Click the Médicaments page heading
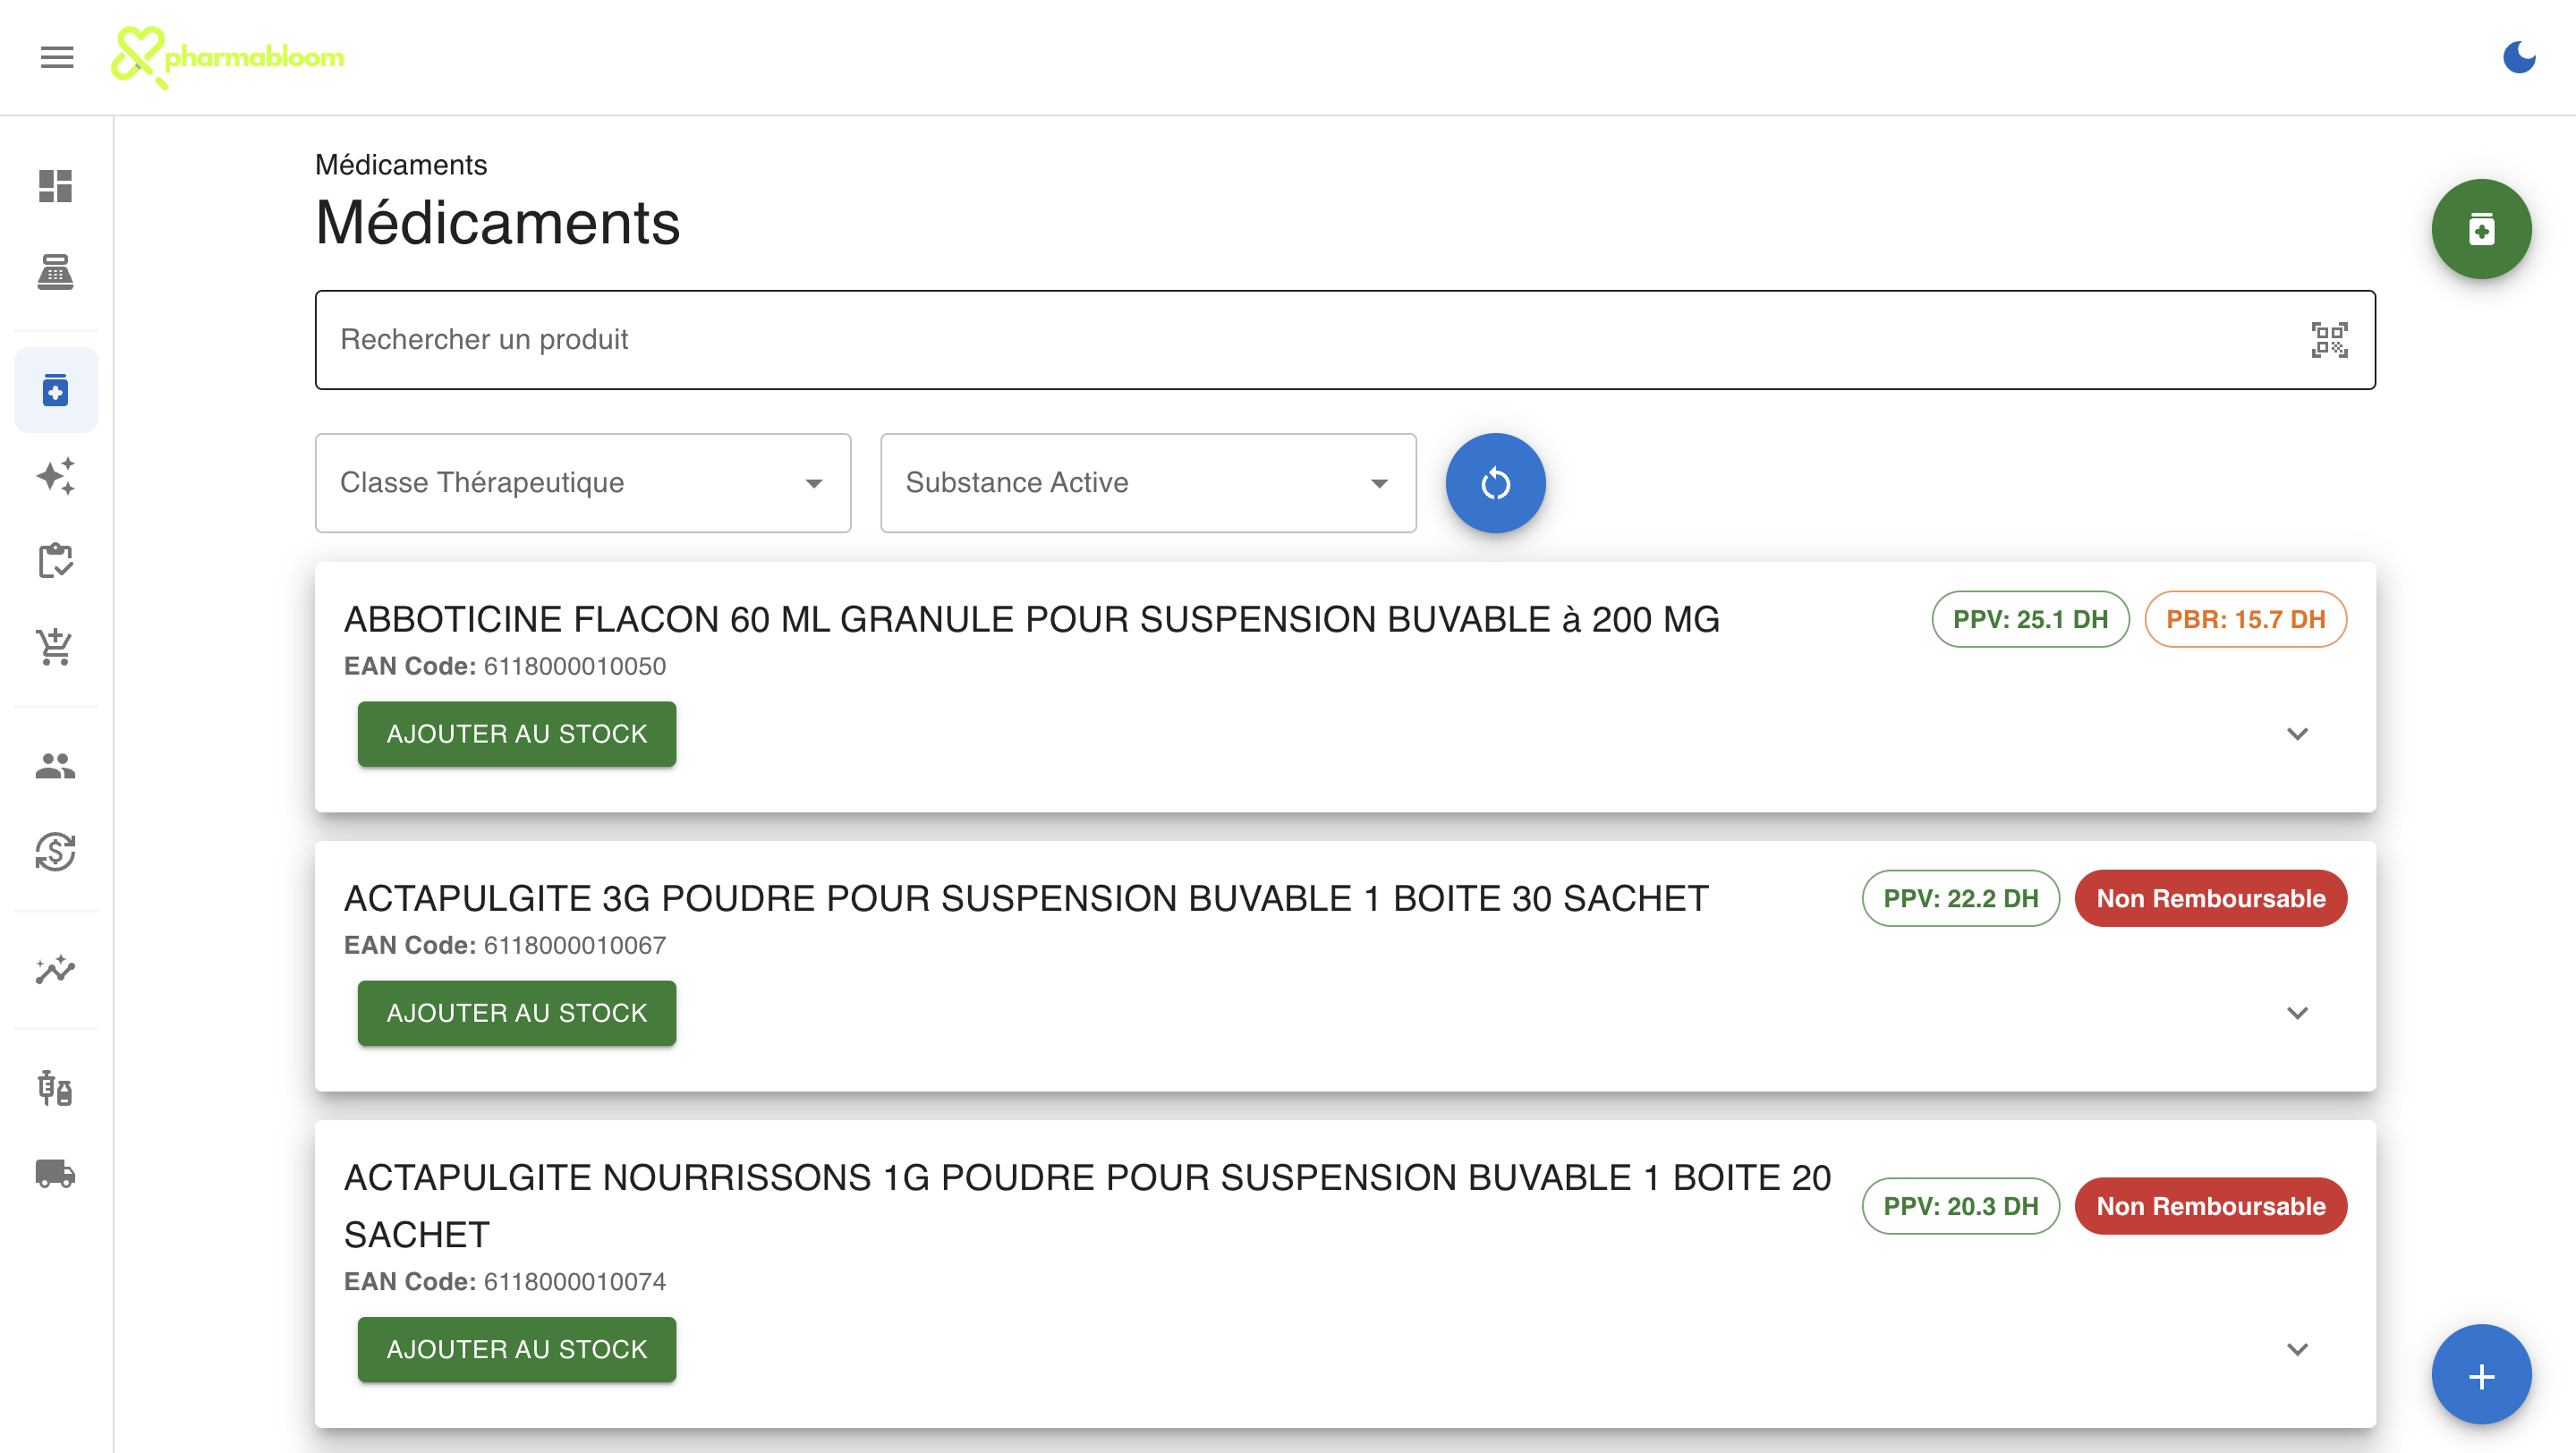Viewport: 2576px width, 1453px height. [x=498, y=223]
